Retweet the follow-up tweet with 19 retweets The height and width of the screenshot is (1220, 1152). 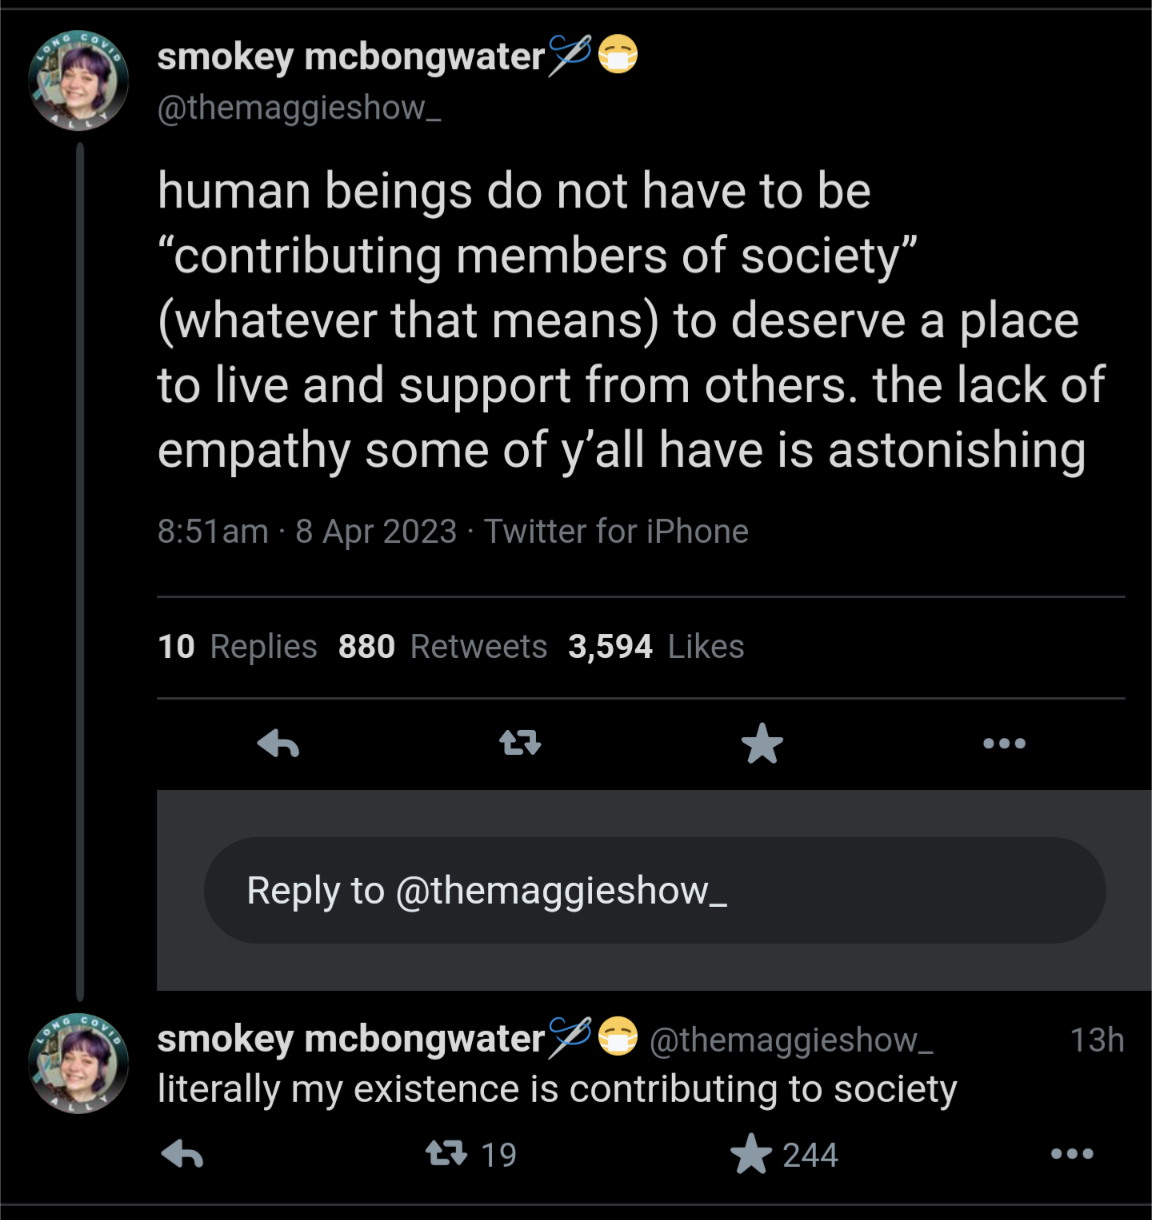coord(446,1155)
